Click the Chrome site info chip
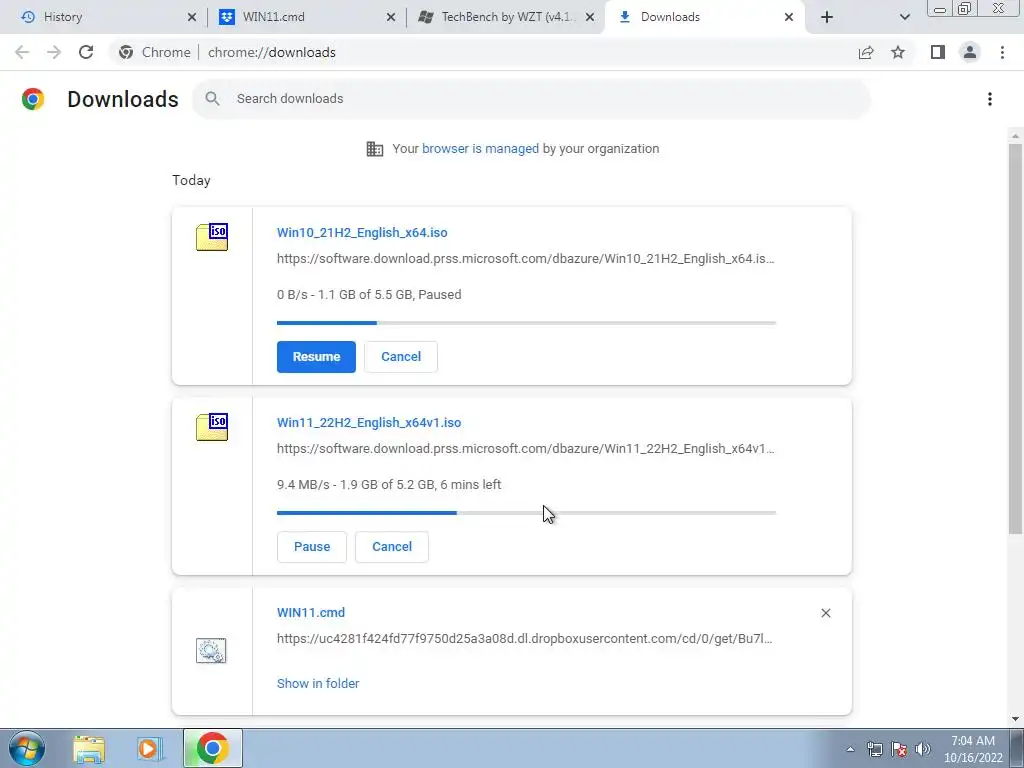 [x=155, y=52]
